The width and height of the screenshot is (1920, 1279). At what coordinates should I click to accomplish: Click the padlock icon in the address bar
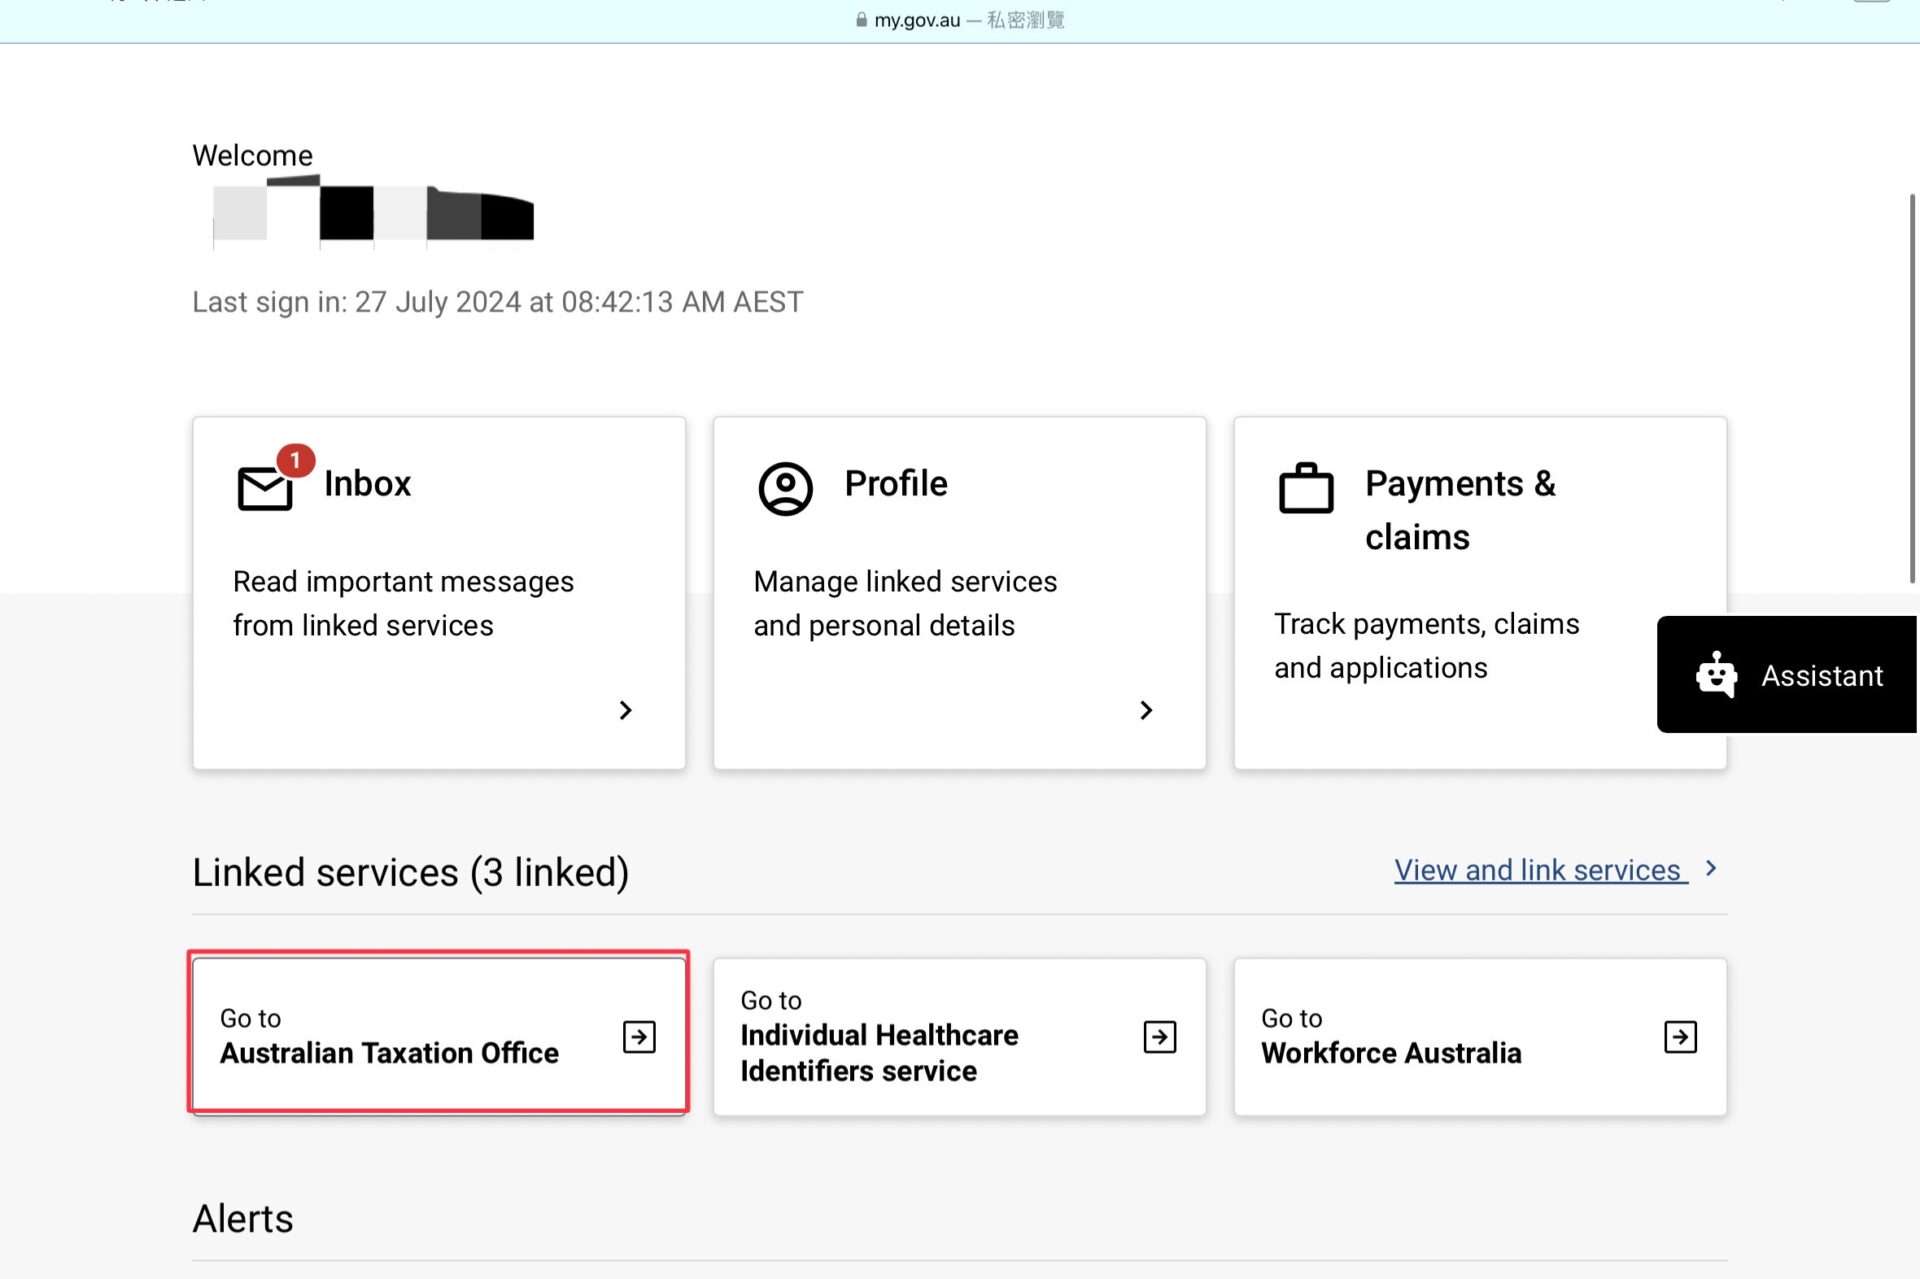pos(861,20)
